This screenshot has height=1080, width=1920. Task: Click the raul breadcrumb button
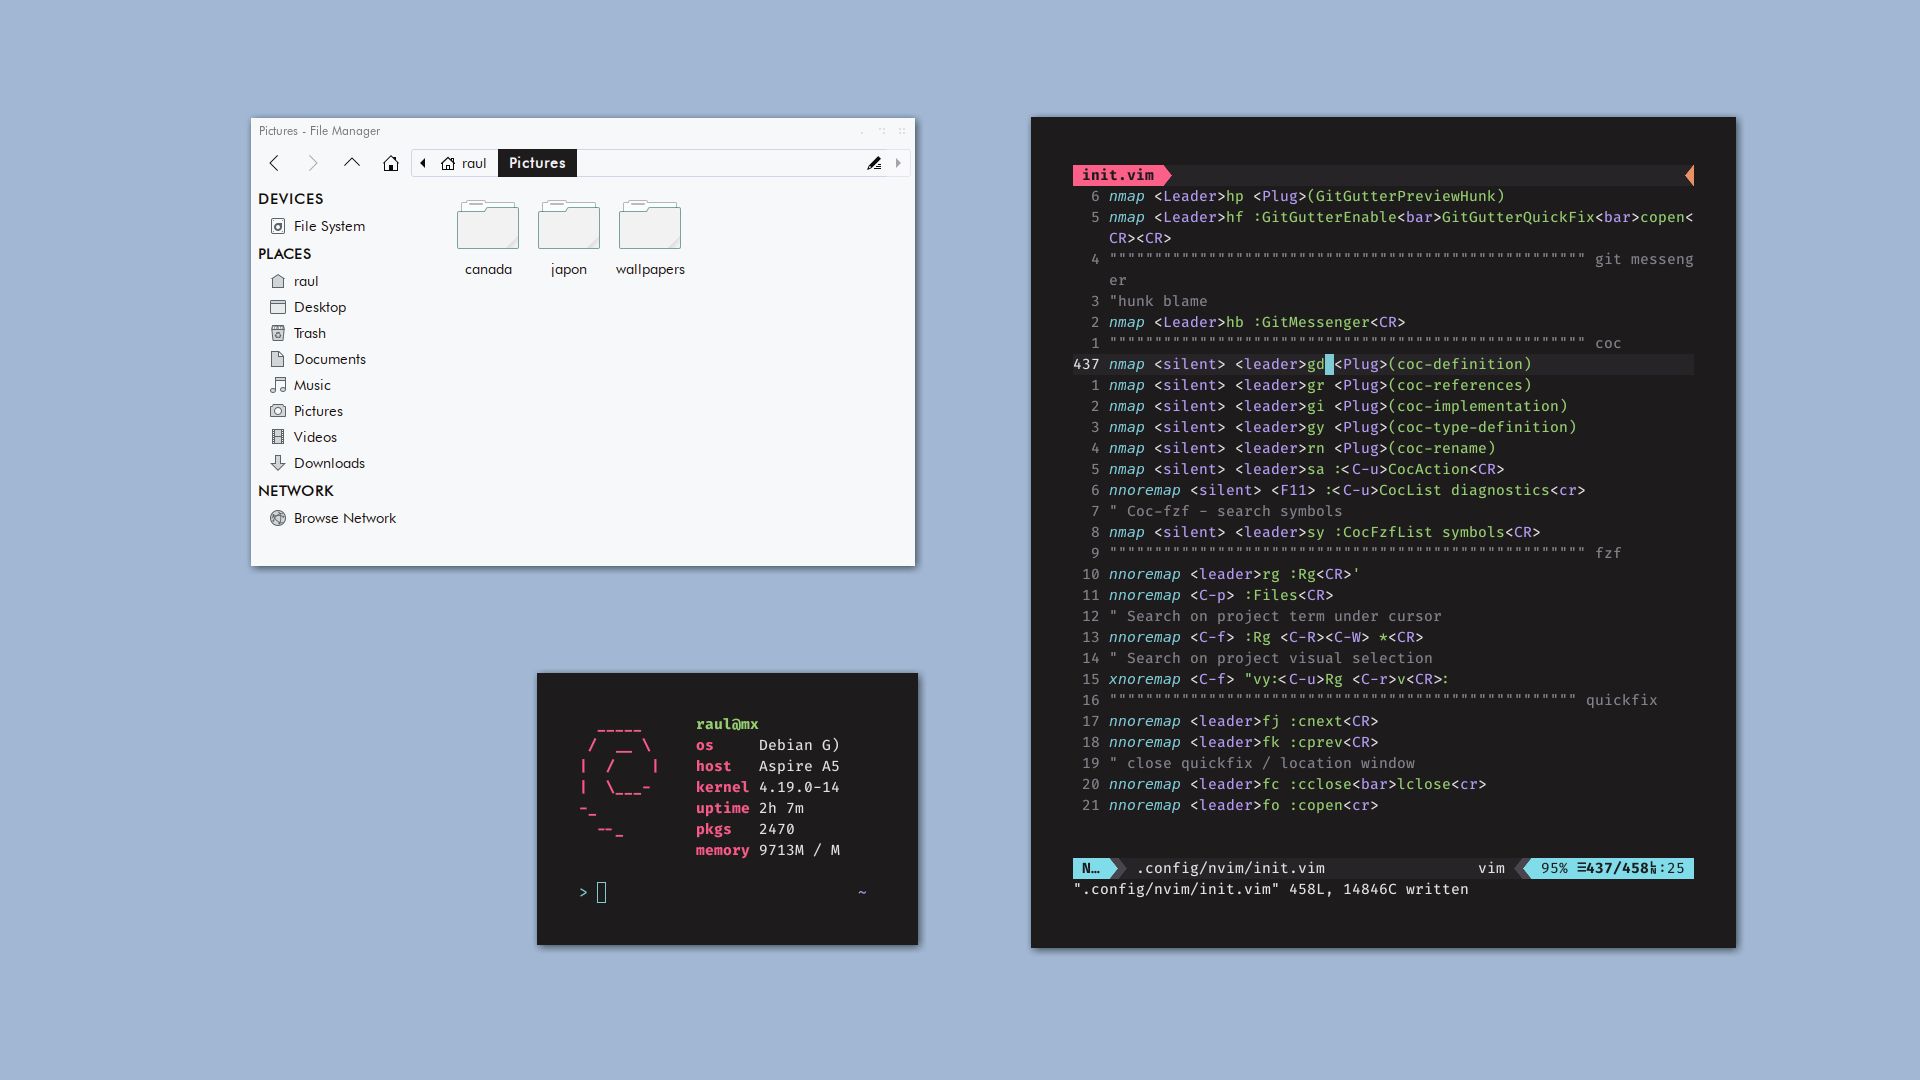[x=466, y=163]
